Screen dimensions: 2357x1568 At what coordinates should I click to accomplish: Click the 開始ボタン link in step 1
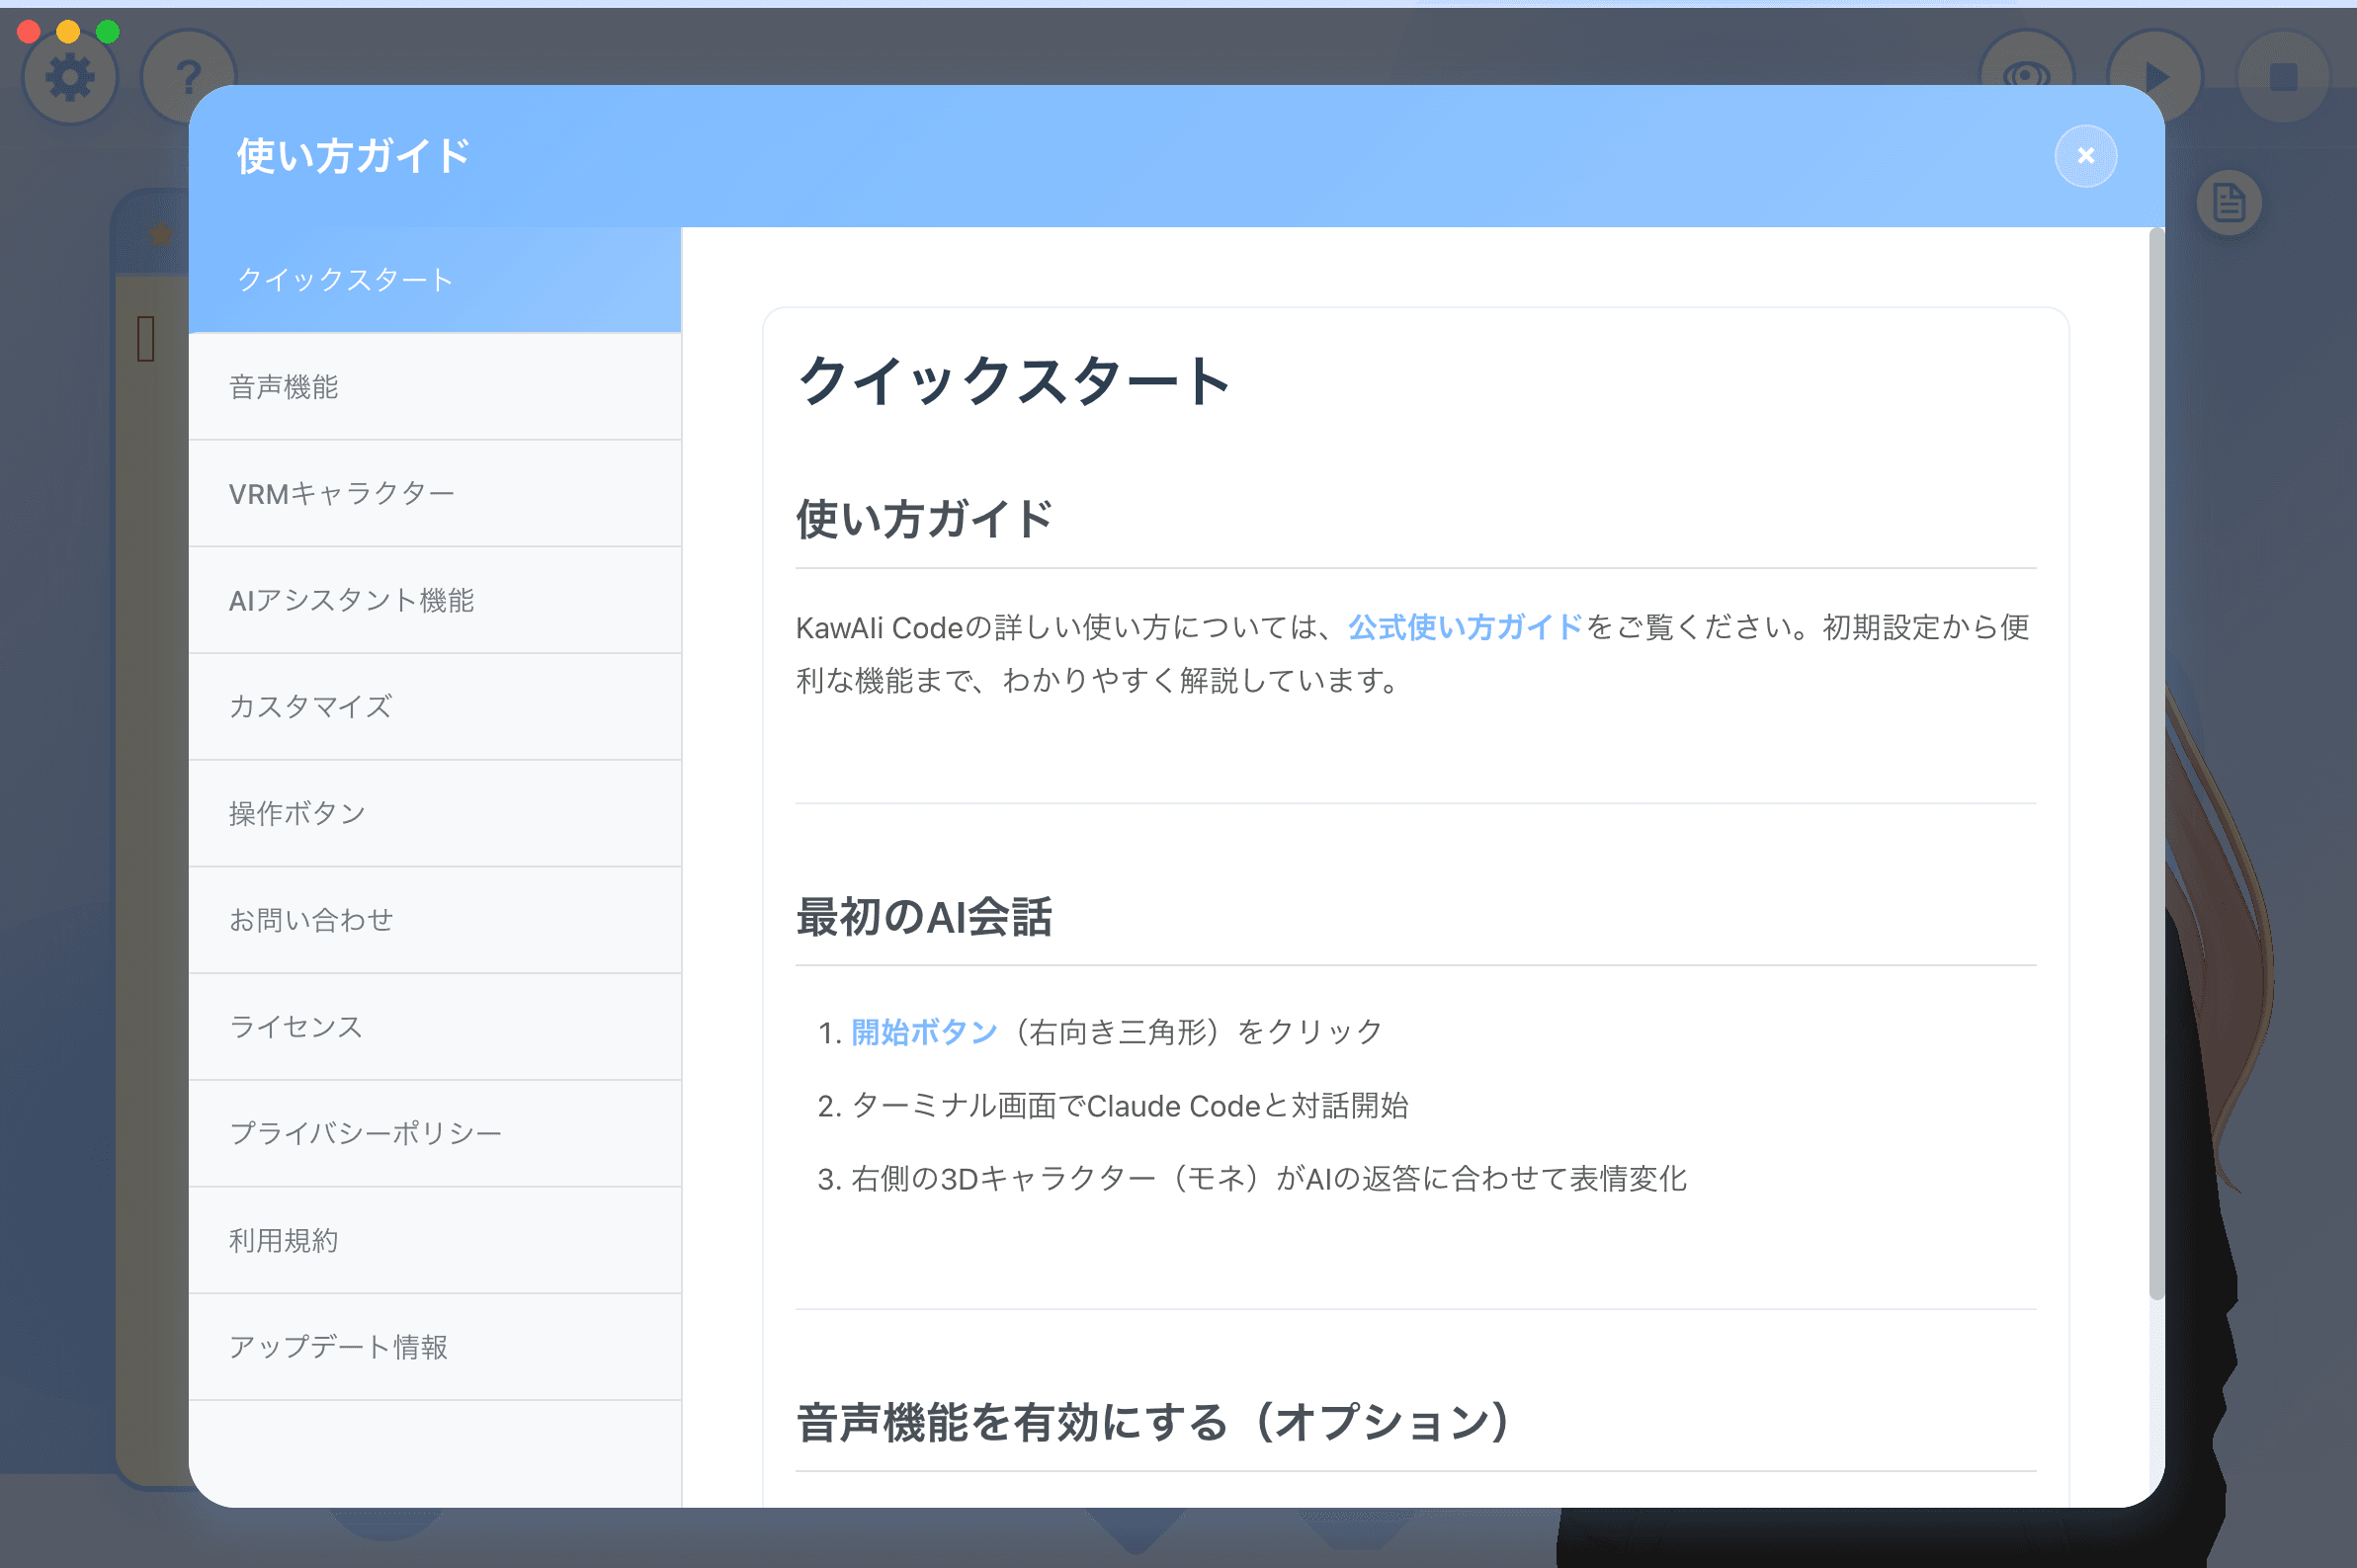pyautogui.click(x=922, y=1030)
